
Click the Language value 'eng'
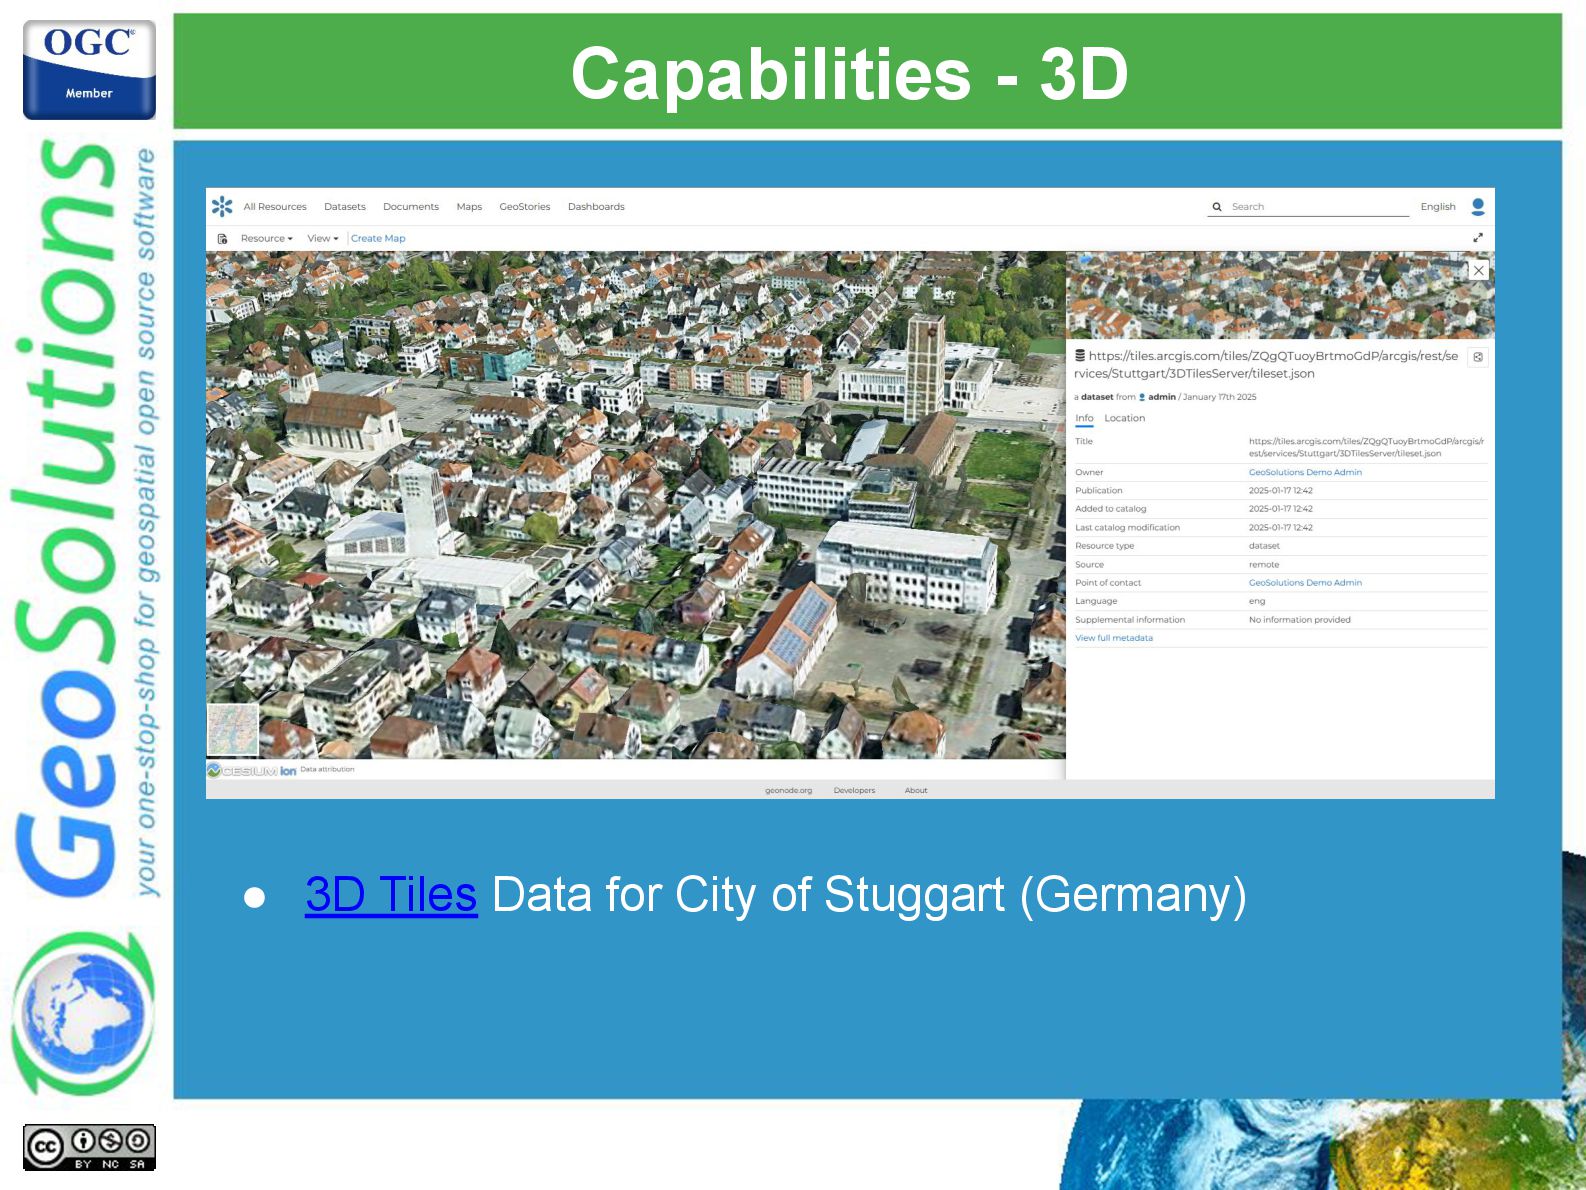coord(1257,601)
